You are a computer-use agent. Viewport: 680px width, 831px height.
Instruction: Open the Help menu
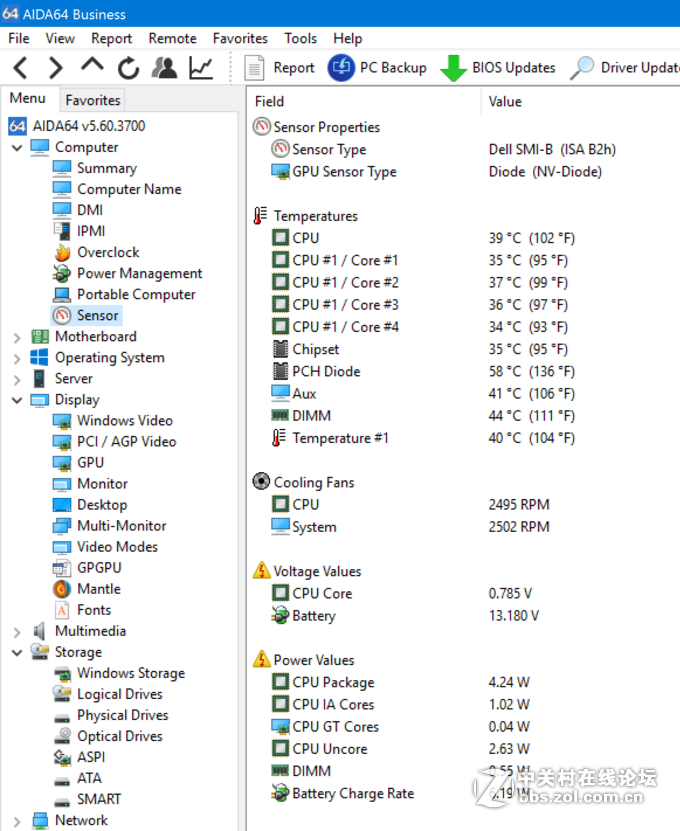click(x=348, y=38)
